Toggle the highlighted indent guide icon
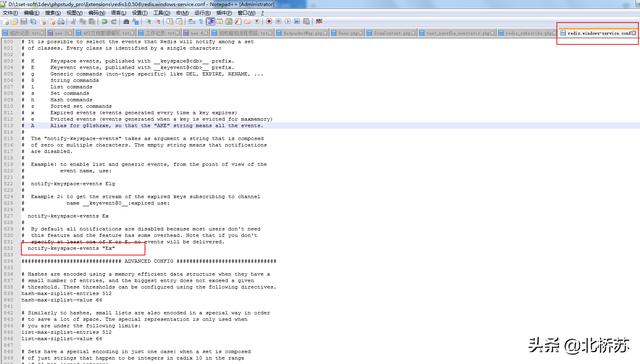The width and height of the screenshot is (640, 364). point(211,22)
